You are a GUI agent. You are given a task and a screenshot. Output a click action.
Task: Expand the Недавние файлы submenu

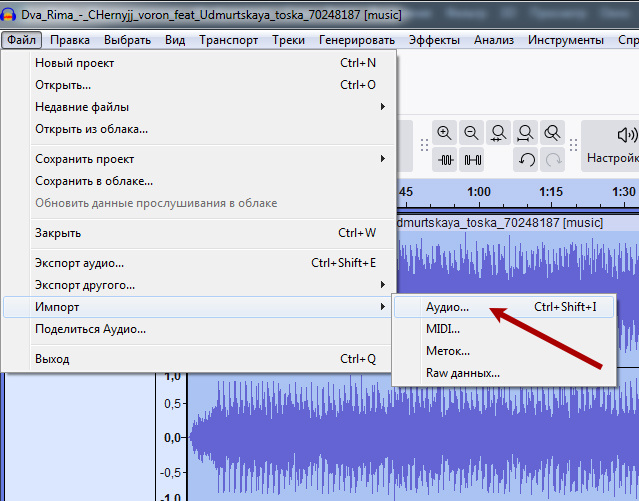tap(198, 107)
